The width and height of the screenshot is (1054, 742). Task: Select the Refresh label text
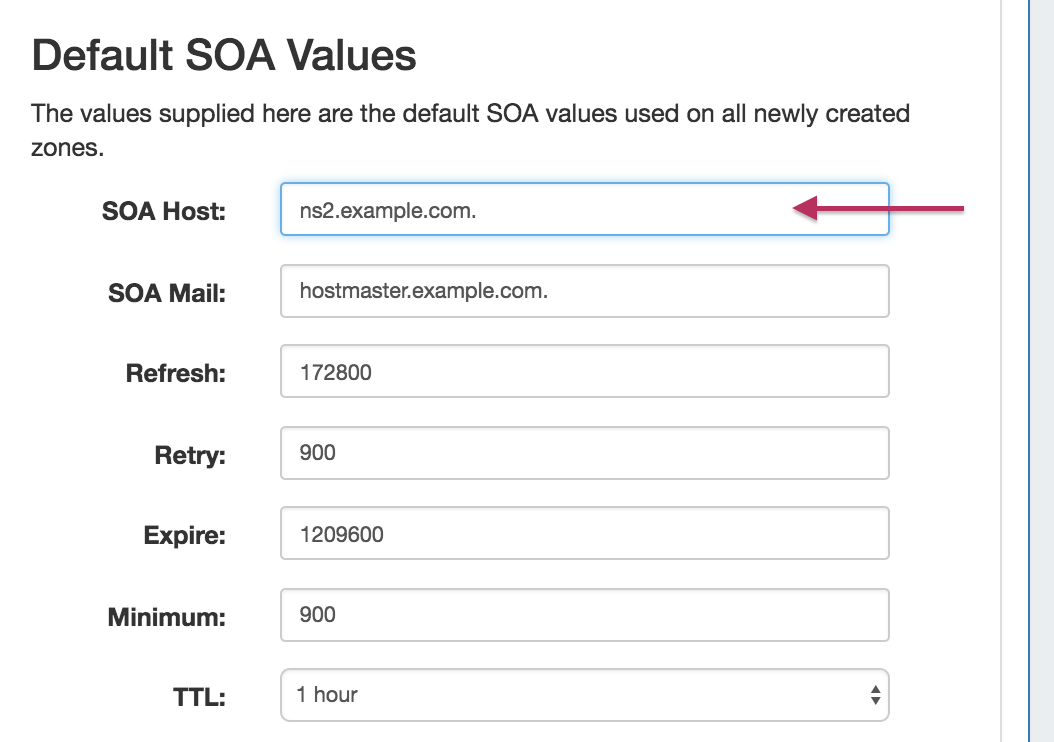pyautogui.click(x=175, y=373)
